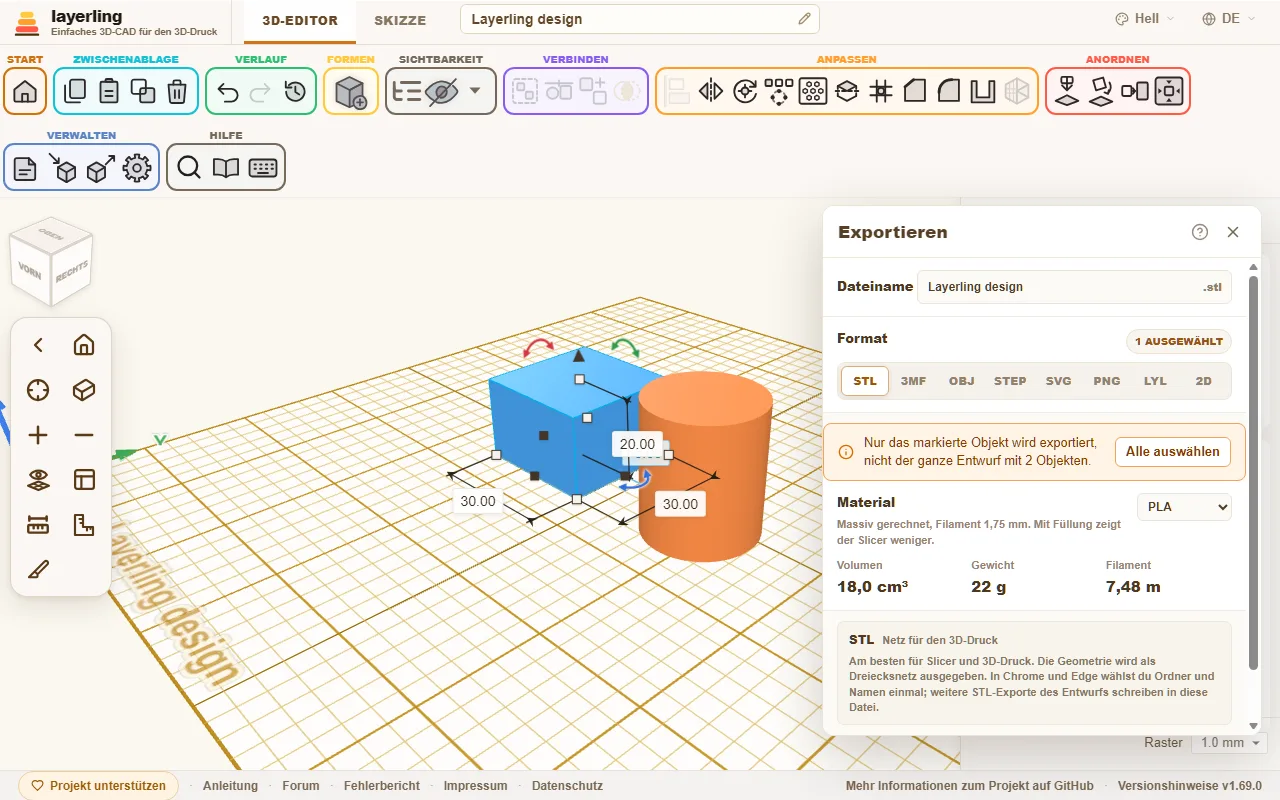1280x800 pixels.
Task: Undo the last action
Action: [x=227, y=92]
